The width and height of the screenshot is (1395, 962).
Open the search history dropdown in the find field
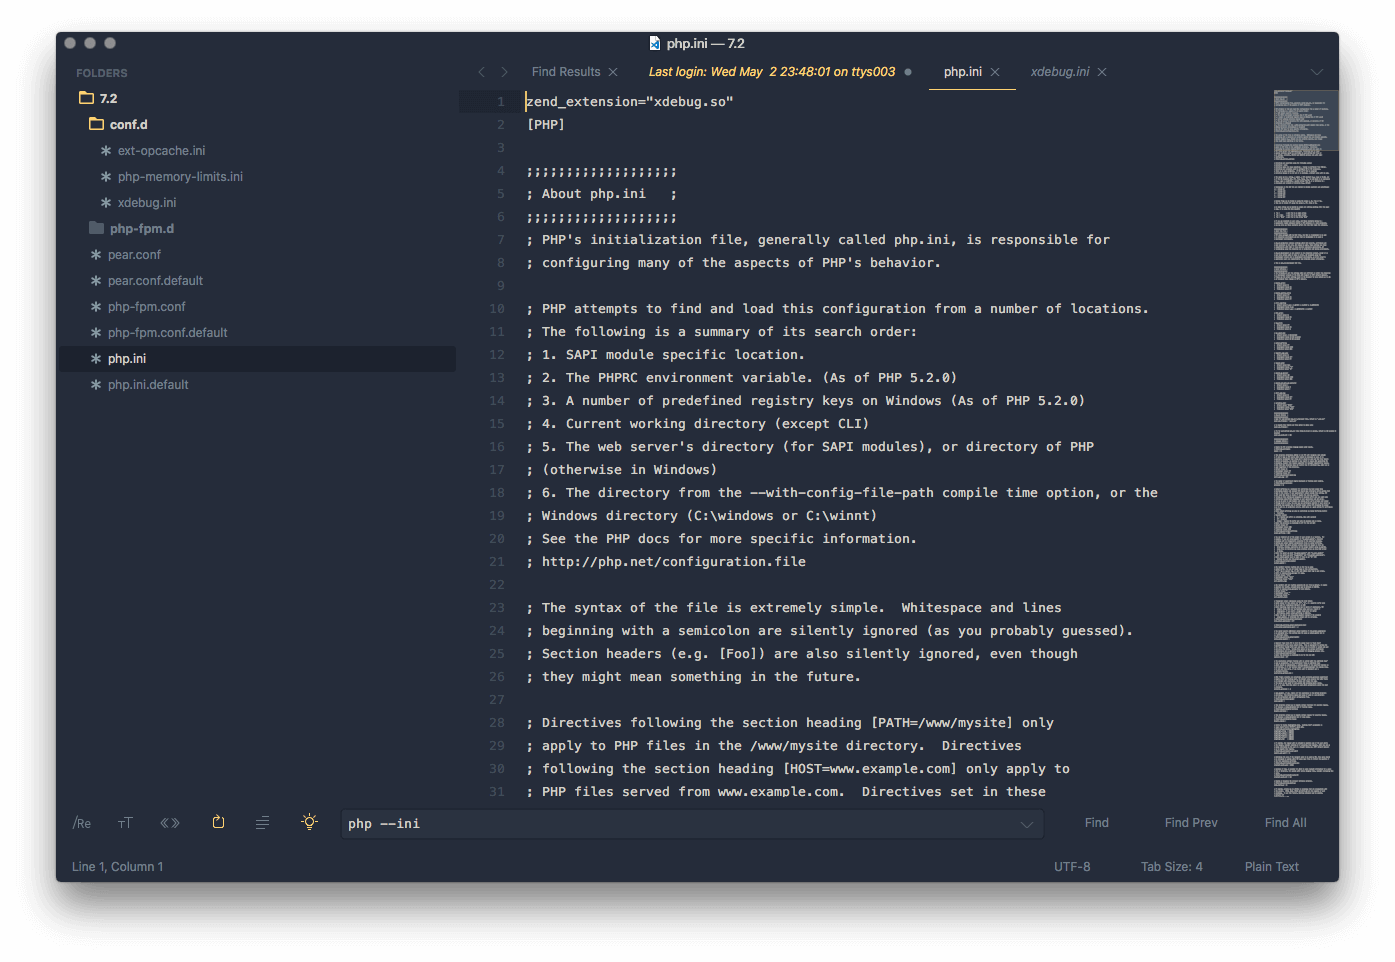tap(1026, 823)
